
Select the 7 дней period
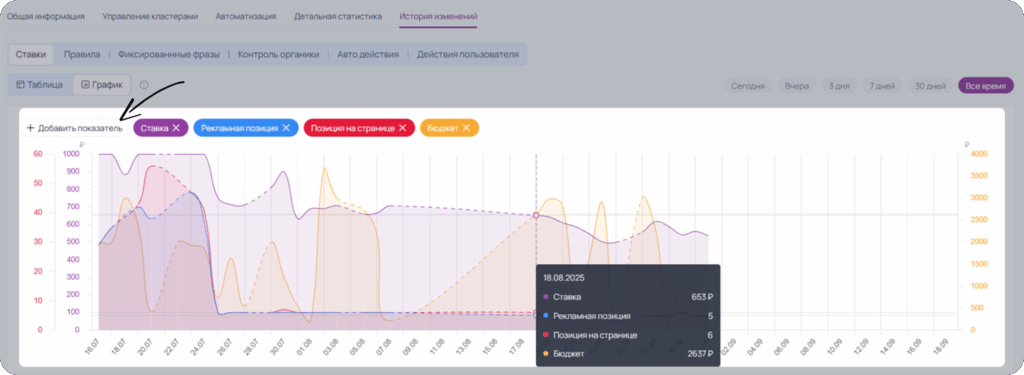click(882, 86)
